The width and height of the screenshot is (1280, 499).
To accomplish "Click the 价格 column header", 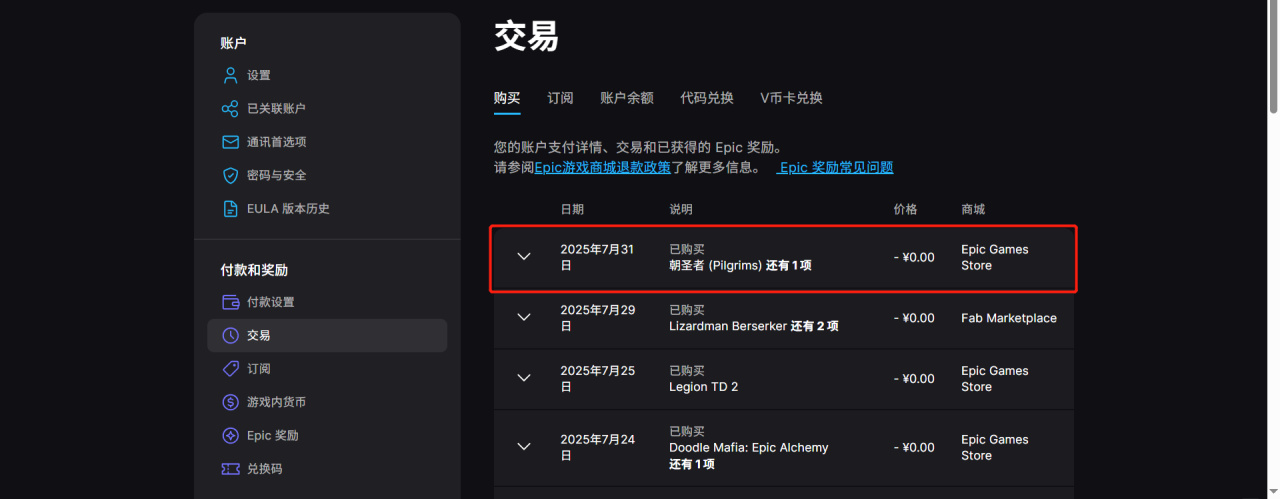I will click(x=905, y=209).
